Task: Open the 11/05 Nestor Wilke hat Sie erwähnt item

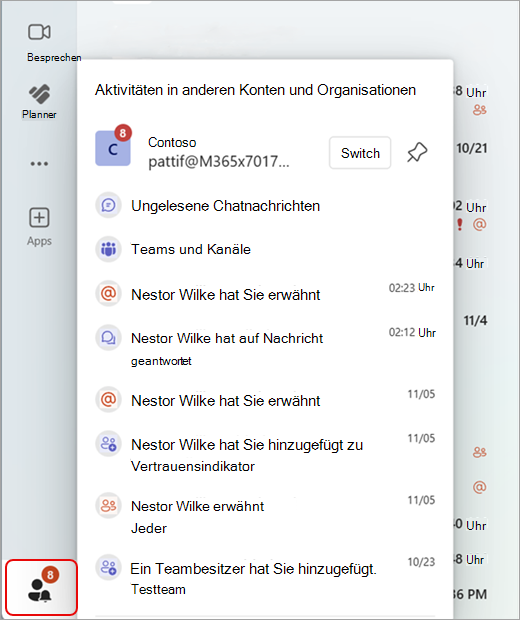Action: (265, 400)
